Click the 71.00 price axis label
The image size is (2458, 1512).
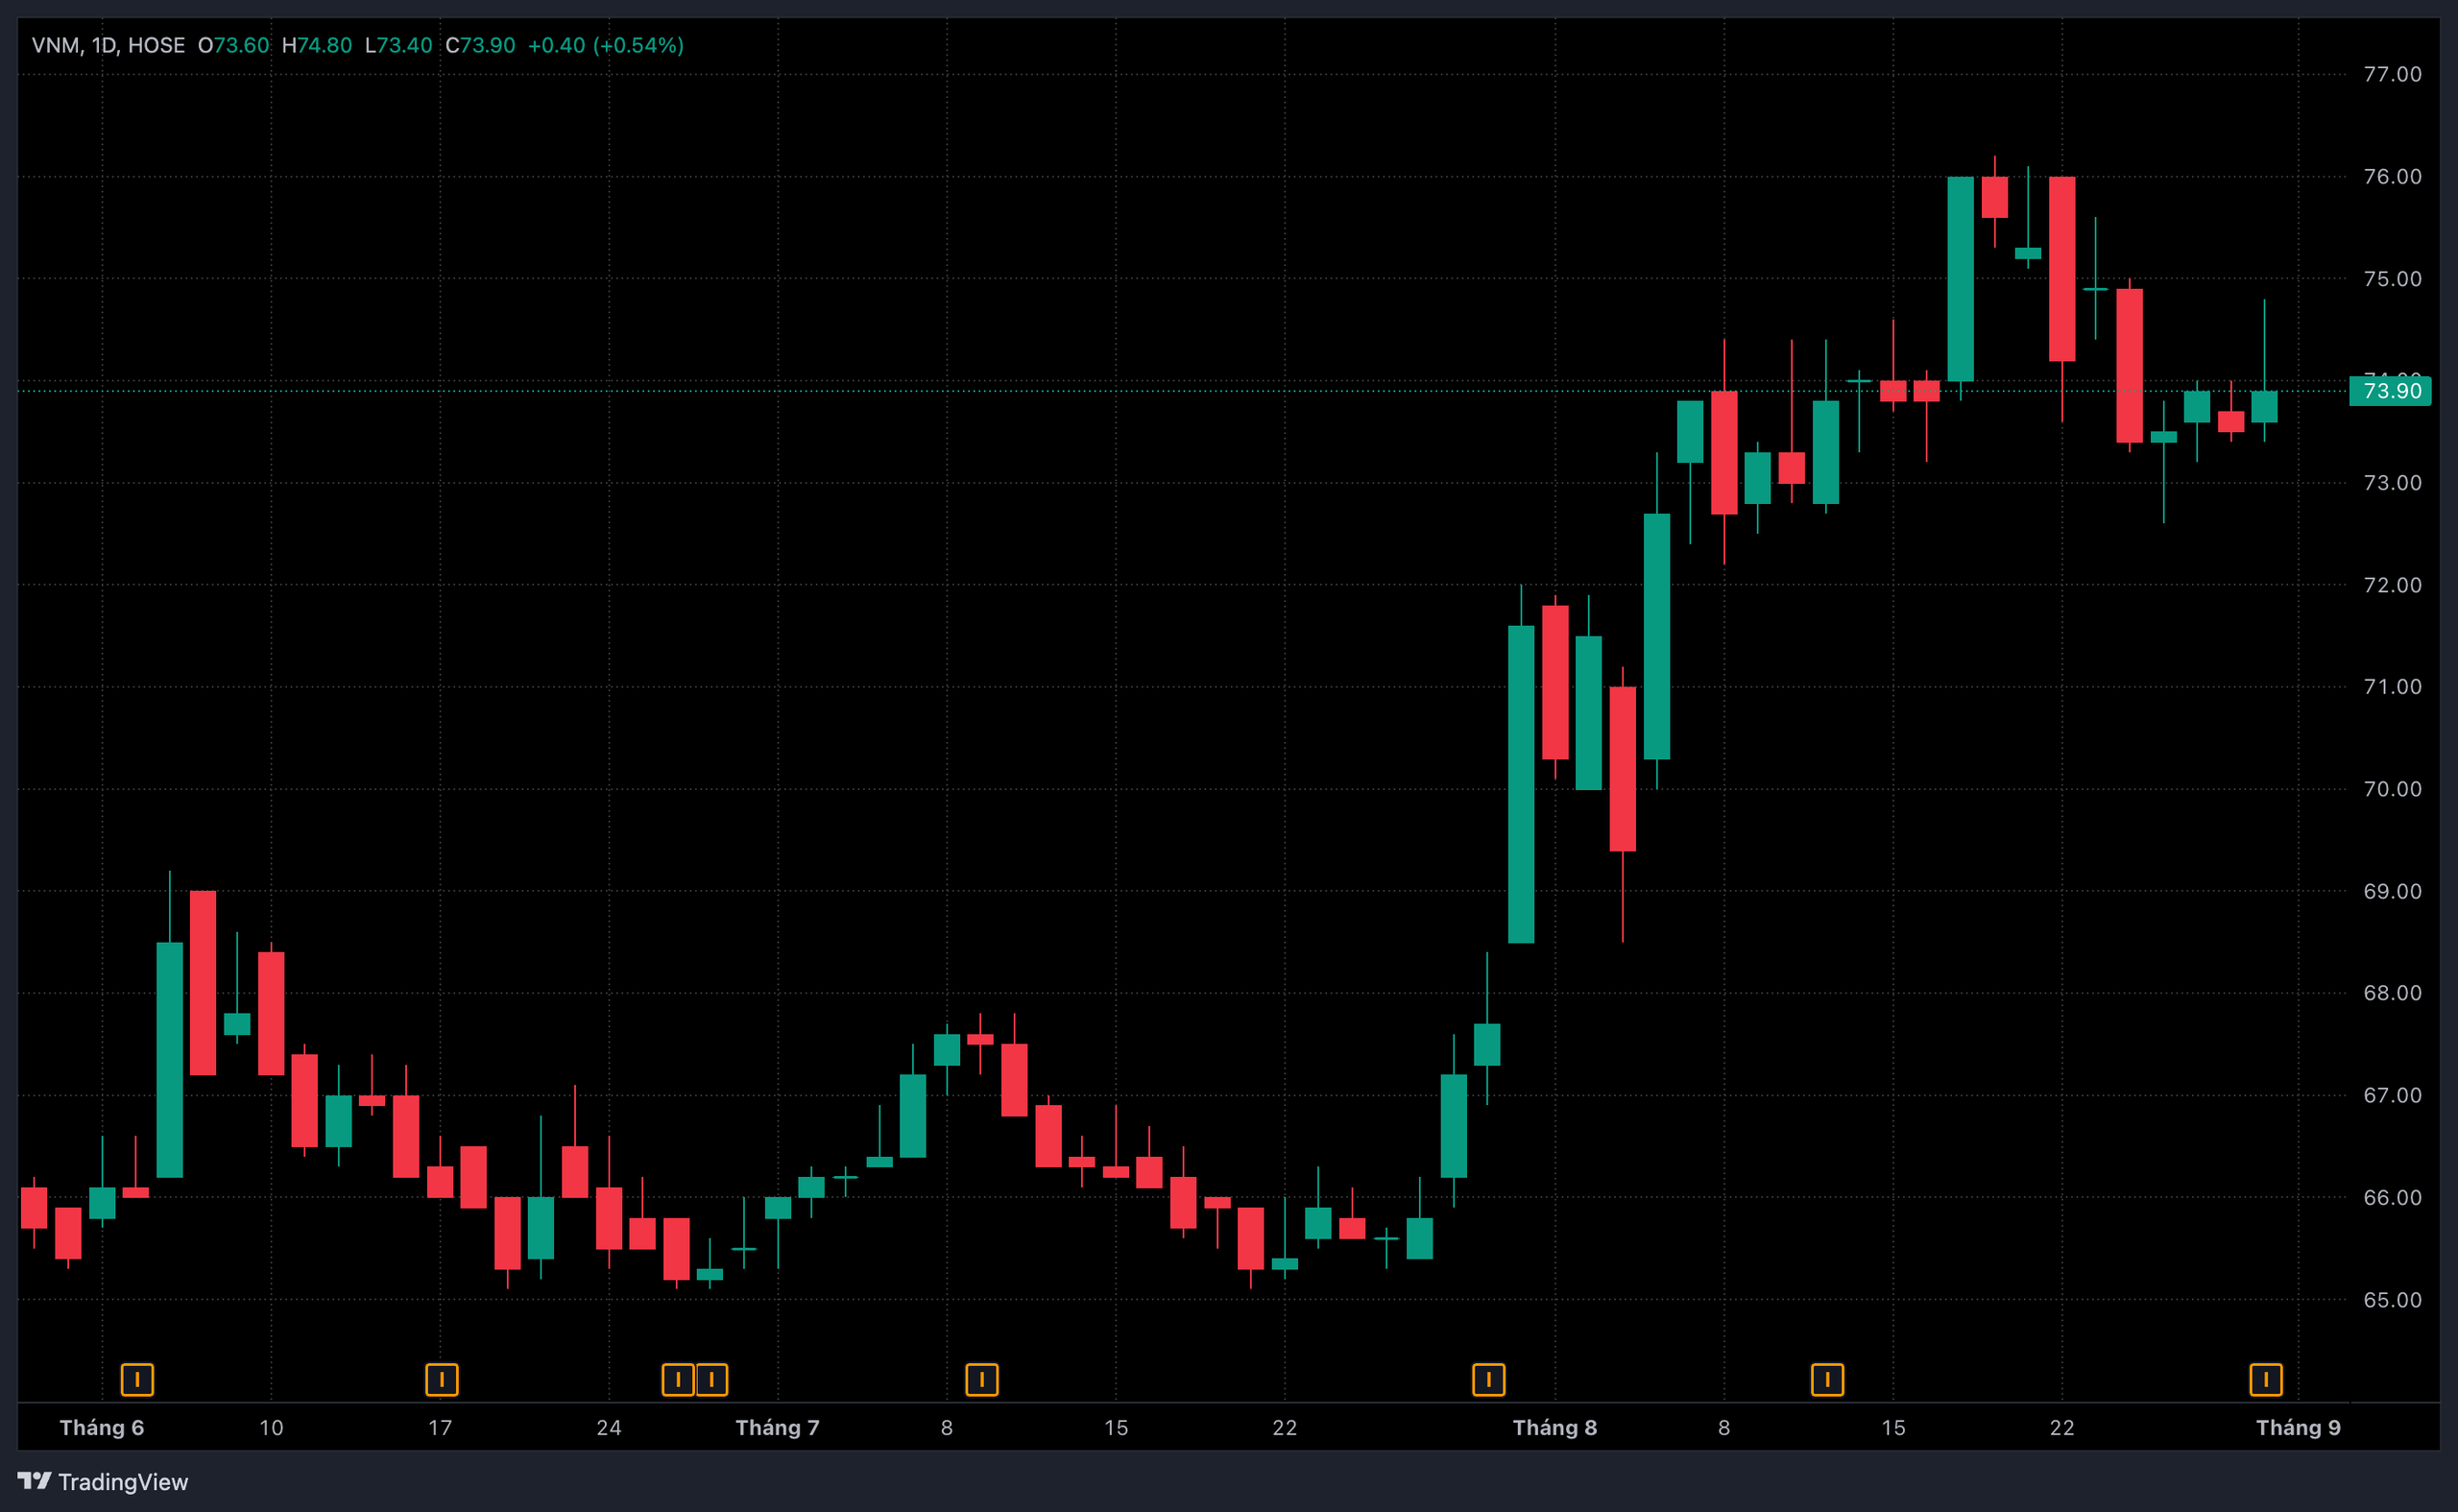point(2392,687)
